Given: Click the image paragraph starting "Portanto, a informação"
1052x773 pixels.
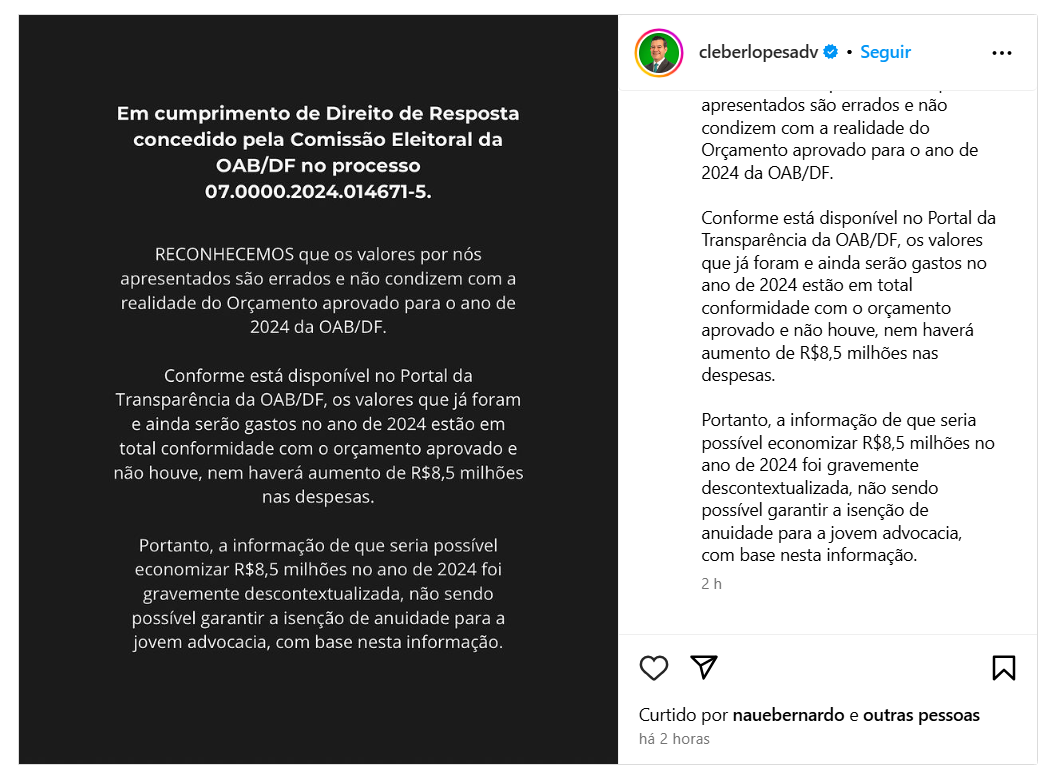Looking at the screenshot, I should [x=318, y=594].
